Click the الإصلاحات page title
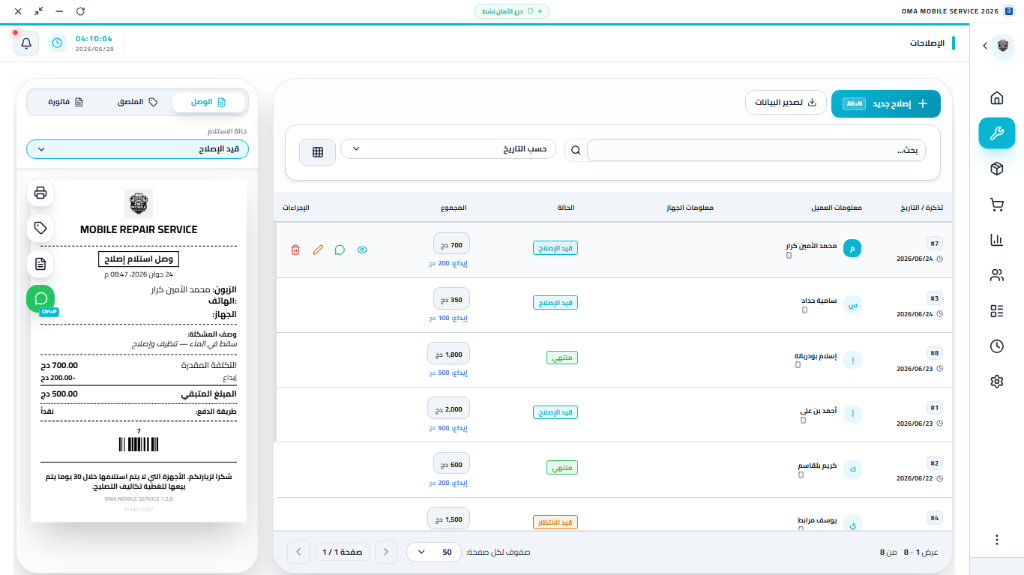This screenshot has height=575, width=1024. click(927, 43)
